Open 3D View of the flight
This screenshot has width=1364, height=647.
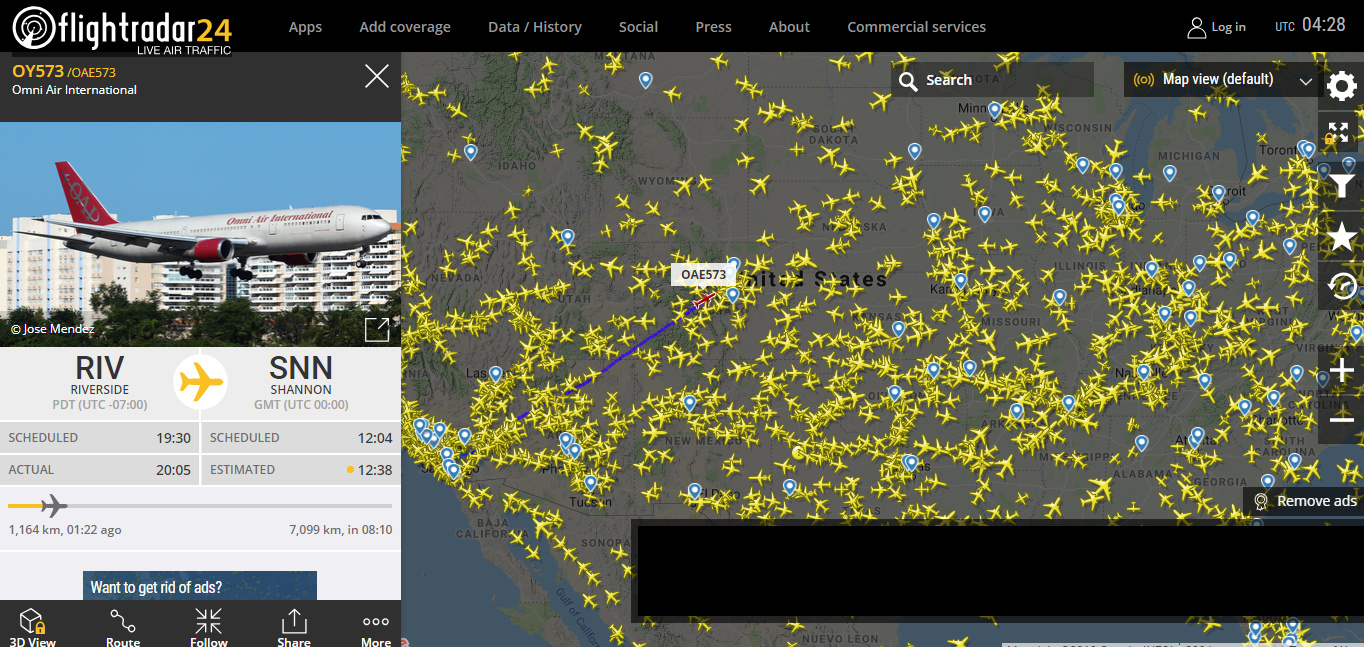(33, 626)
